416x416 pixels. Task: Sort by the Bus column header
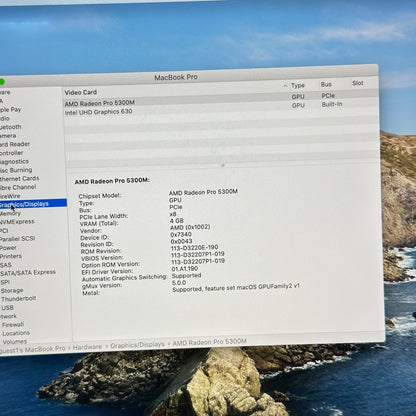tap(326, 84)
